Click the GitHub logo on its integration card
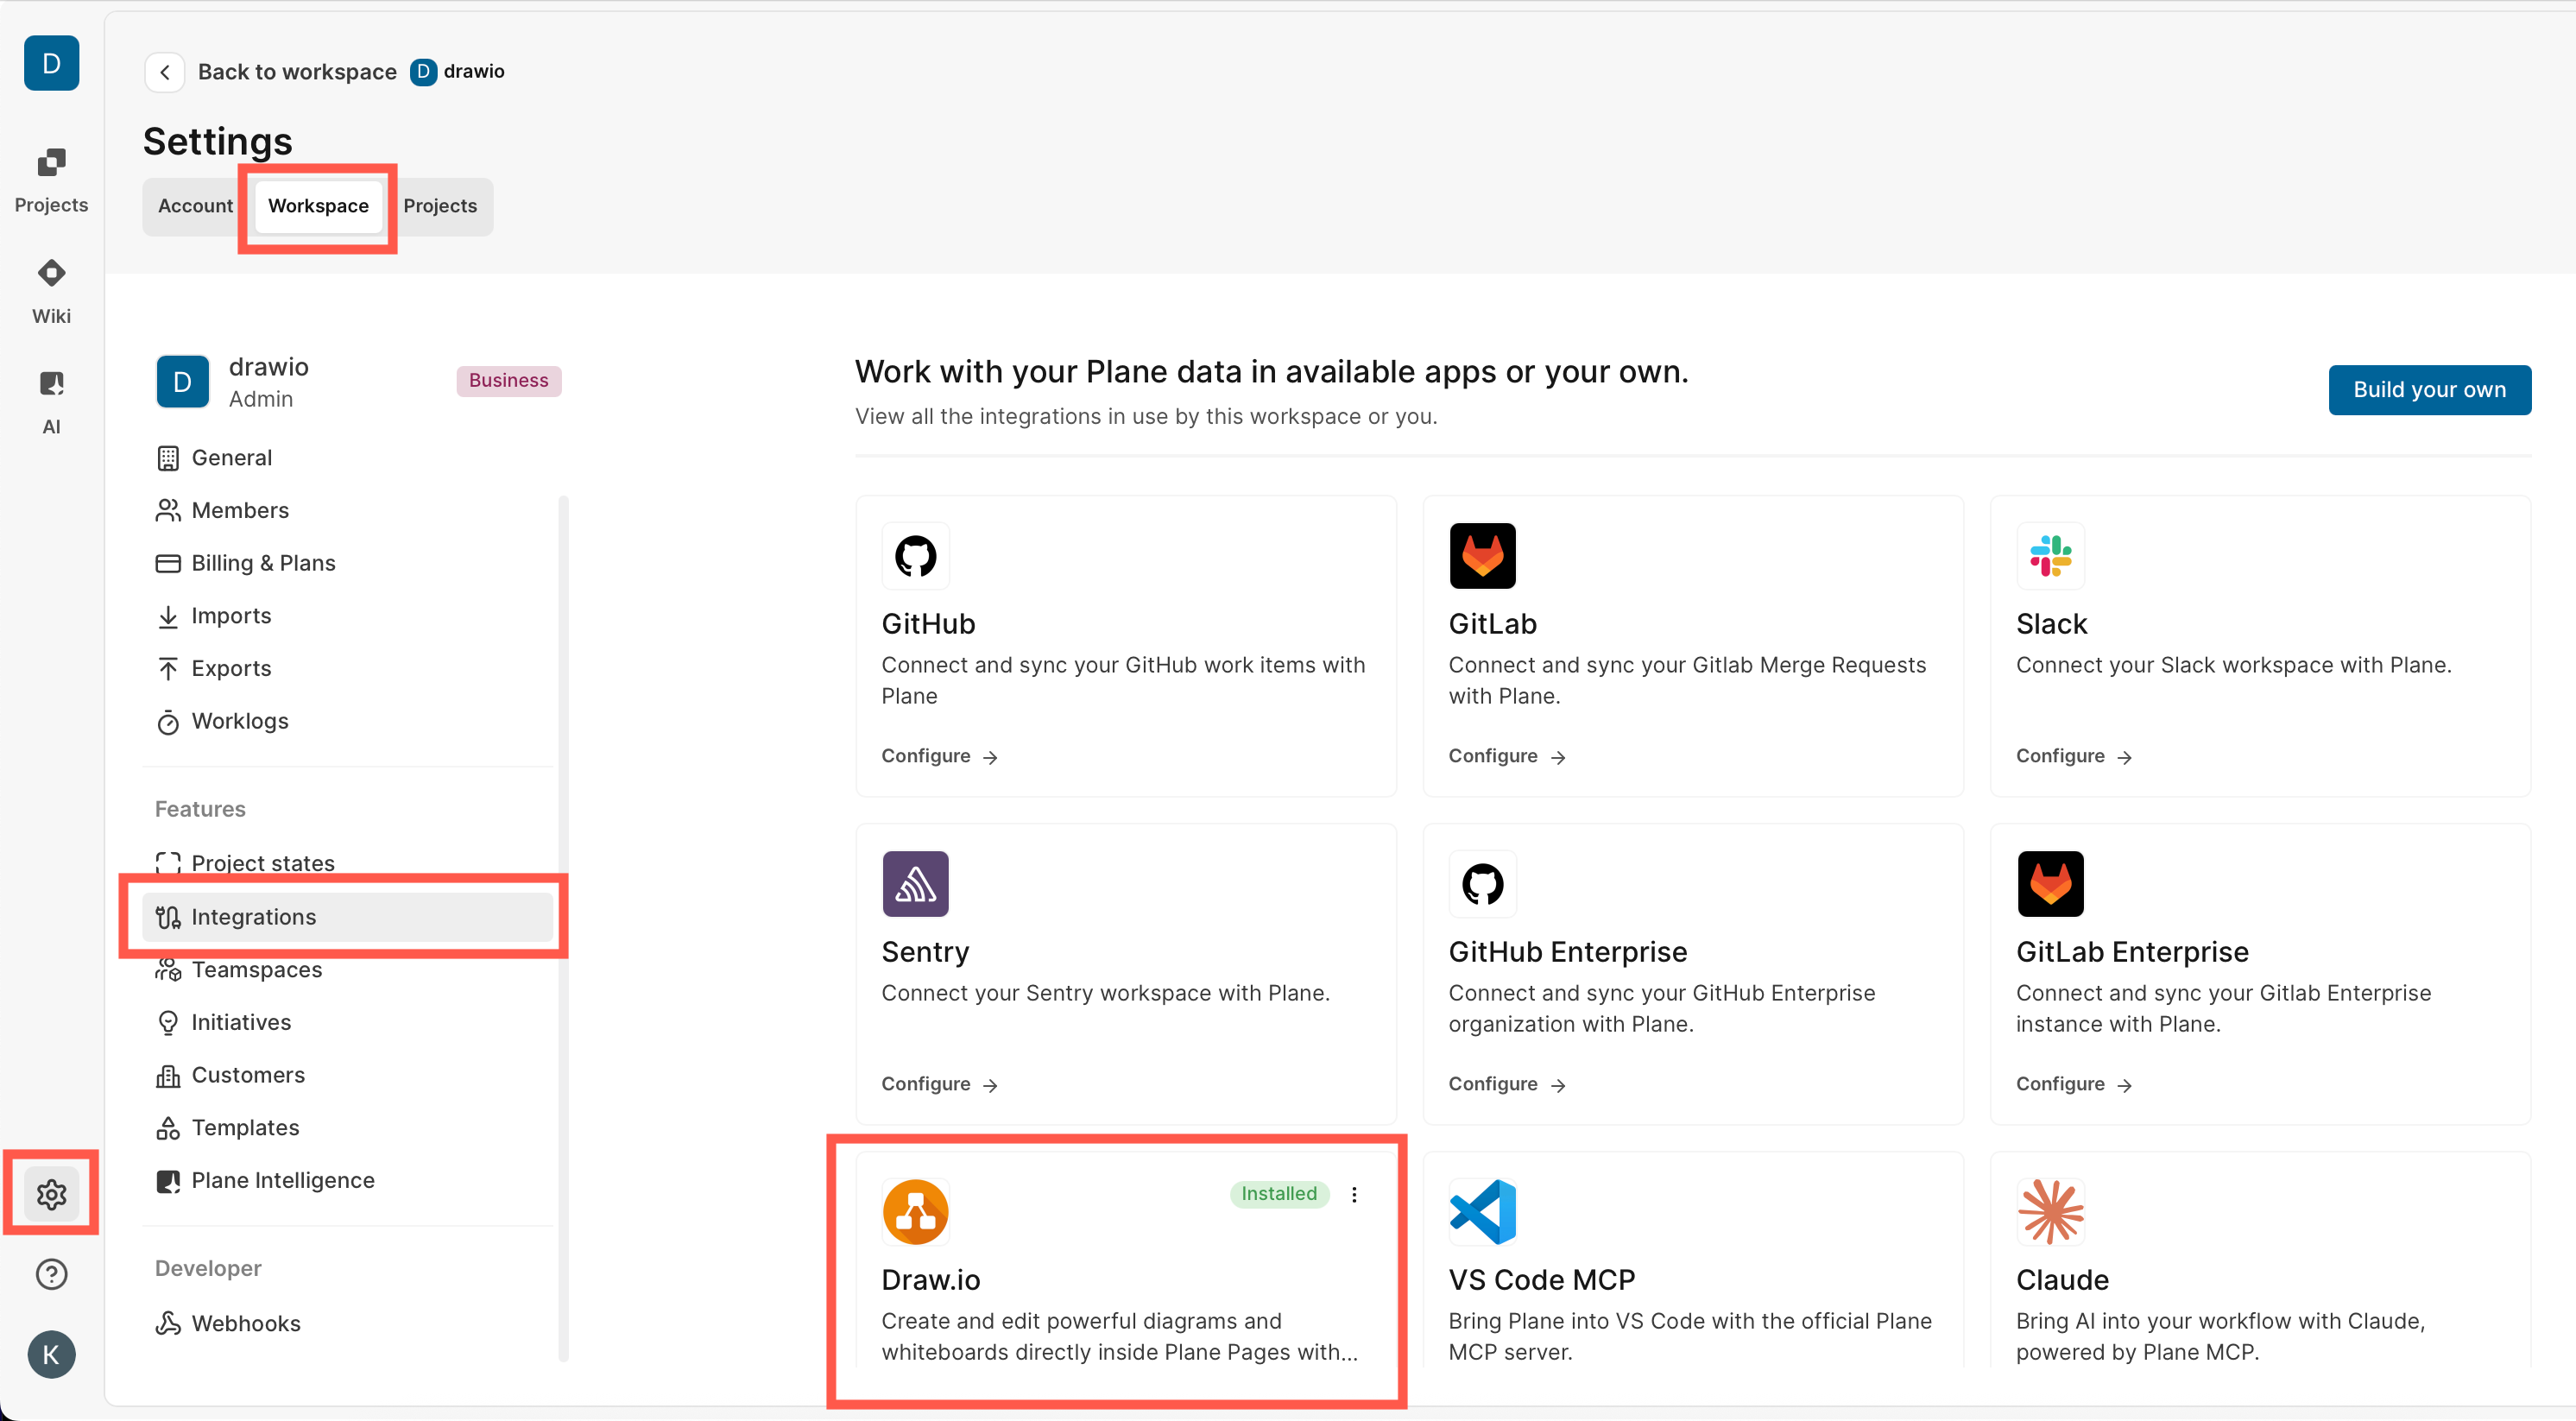 (x=915, y=556)
